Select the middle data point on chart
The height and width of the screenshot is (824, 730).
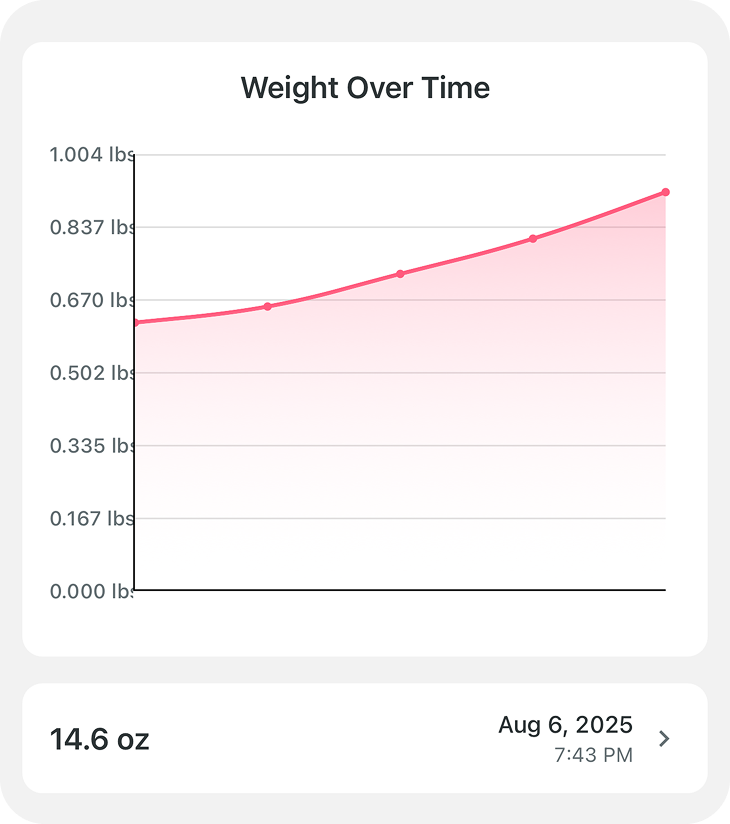tap(400, 273)
